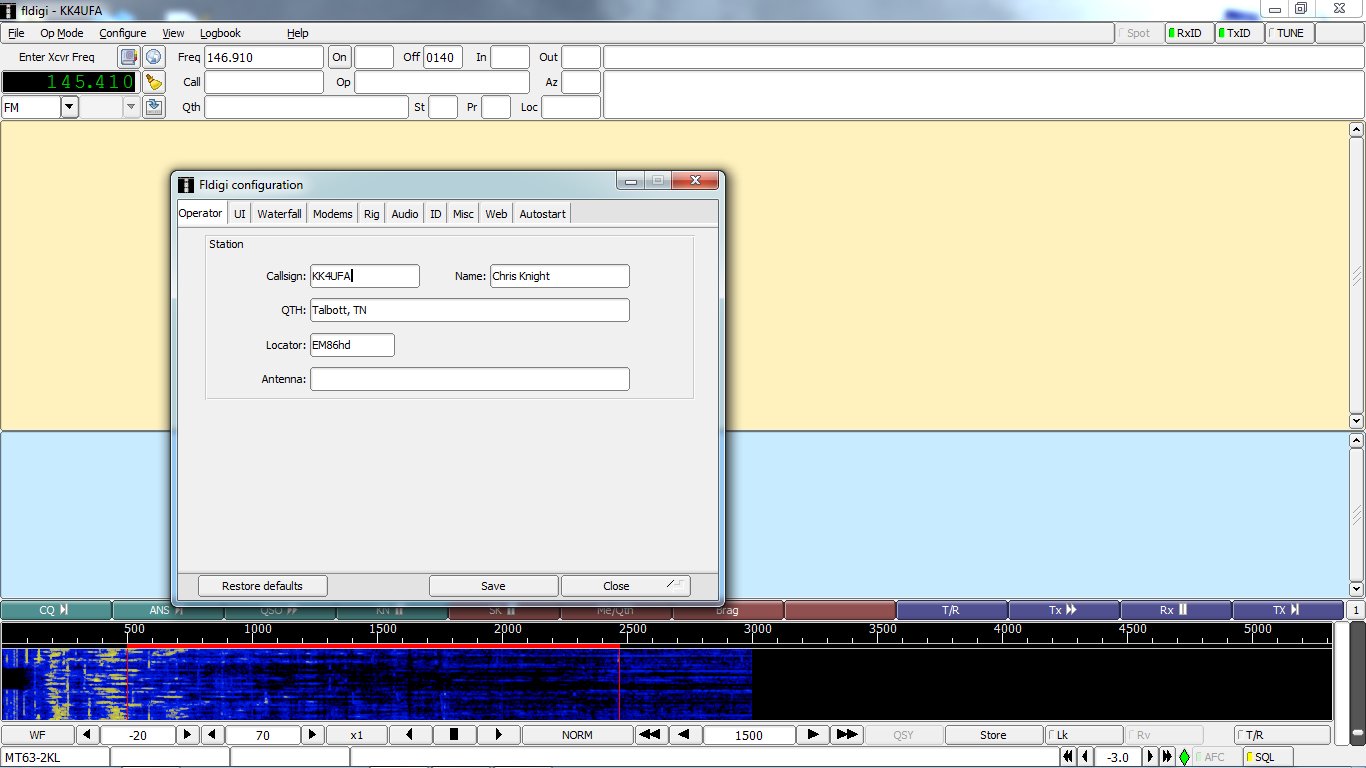Click the Rx macro button

[x=1176, y=610]
